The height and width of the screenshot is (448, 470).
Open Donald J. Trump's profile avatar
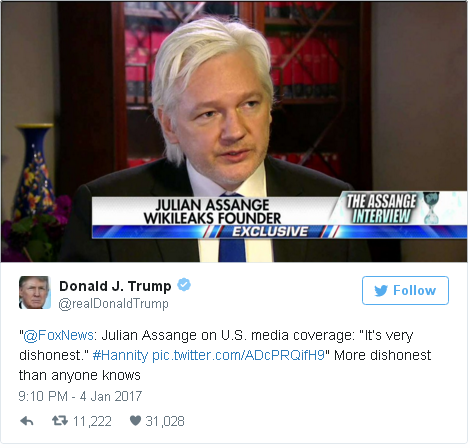pyautogui.click(x=35, y=292)
